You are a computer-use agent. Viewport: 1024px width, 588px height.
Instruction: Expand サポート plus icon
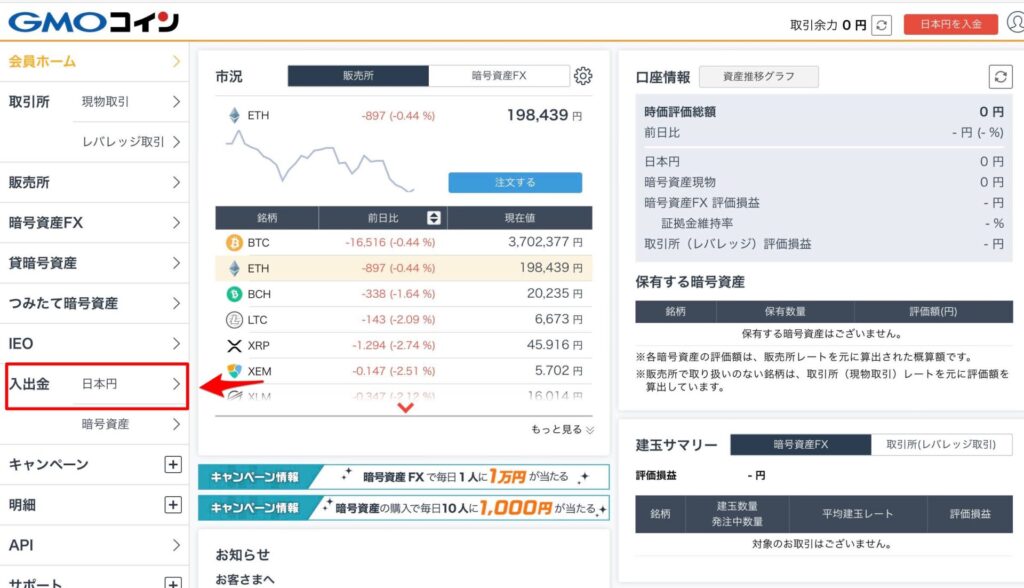coord(172,582)
